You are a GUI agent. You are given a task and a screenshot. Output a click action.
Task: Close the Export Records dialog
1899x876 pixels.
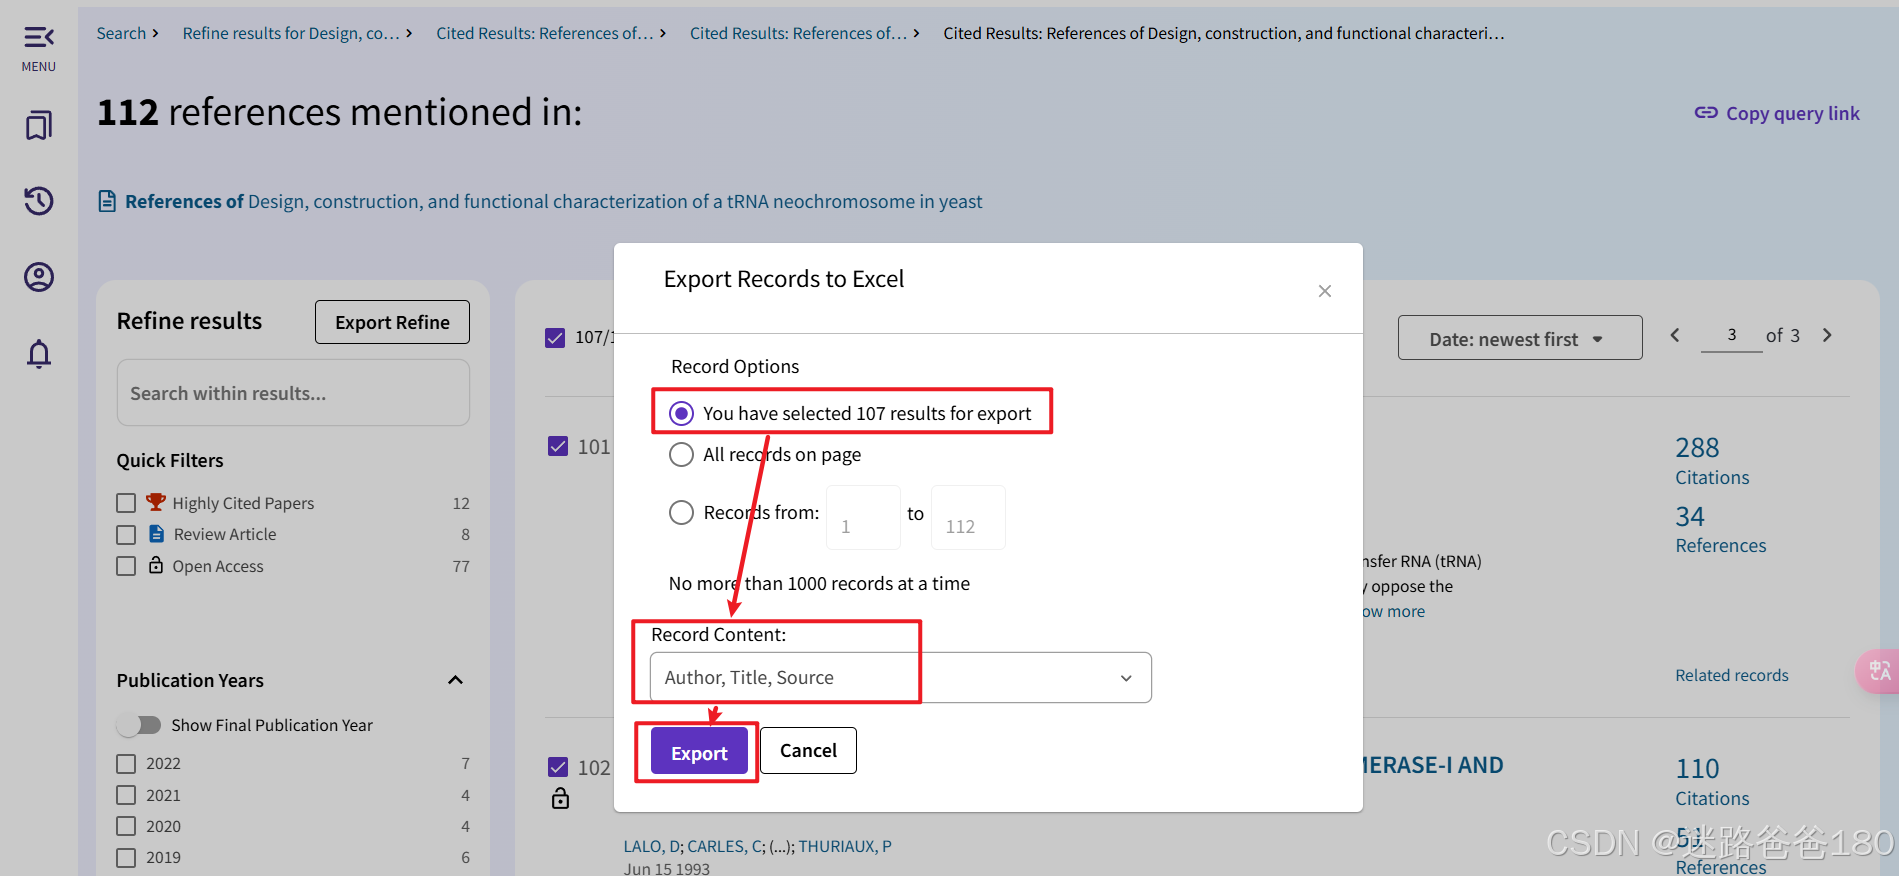coord(1325,291)
